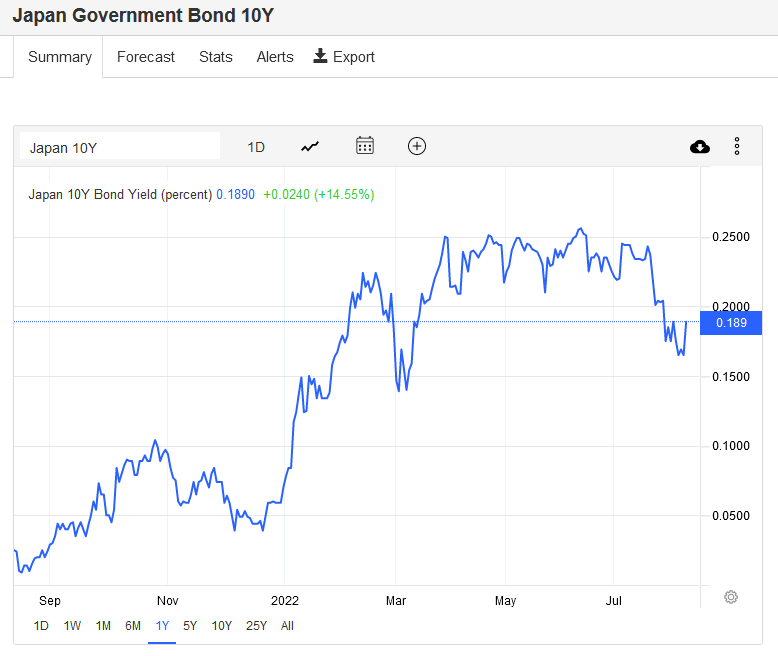This screenshot has height=656, width=778.
Task: Open the Stats tab
Action: [216, 57]
